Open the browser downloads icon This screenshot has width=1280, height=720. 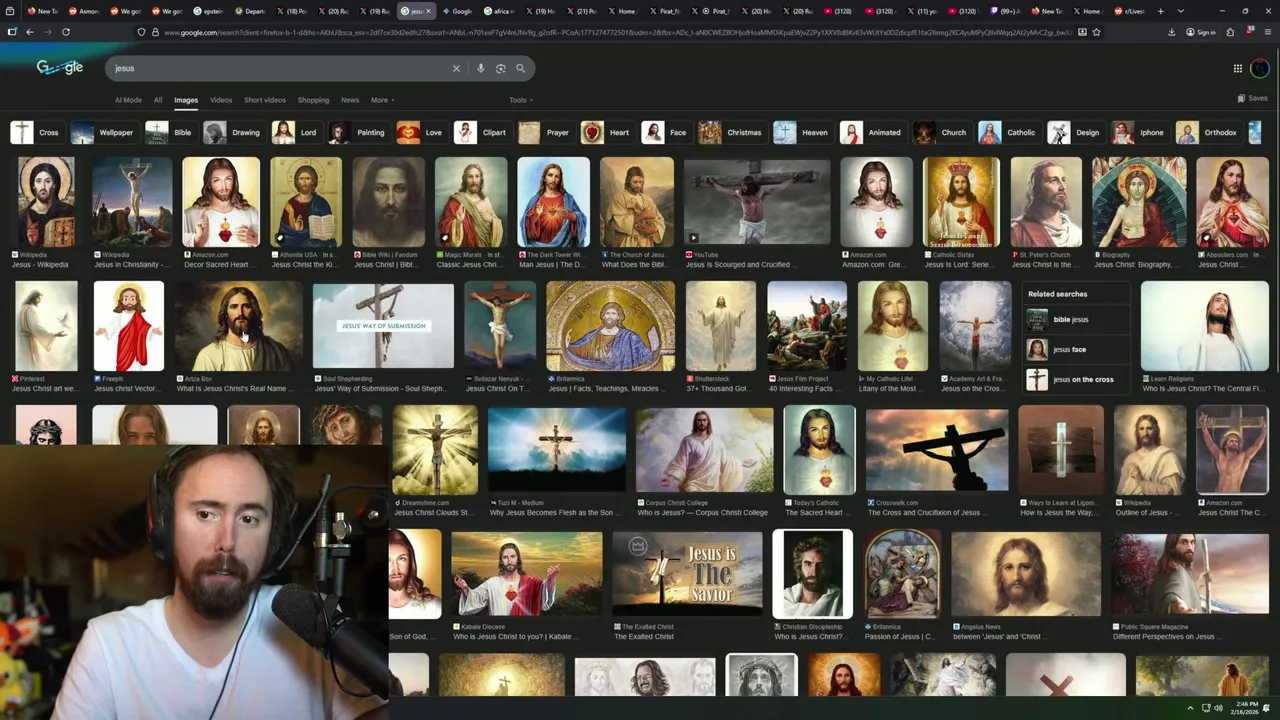[1172, 32]
